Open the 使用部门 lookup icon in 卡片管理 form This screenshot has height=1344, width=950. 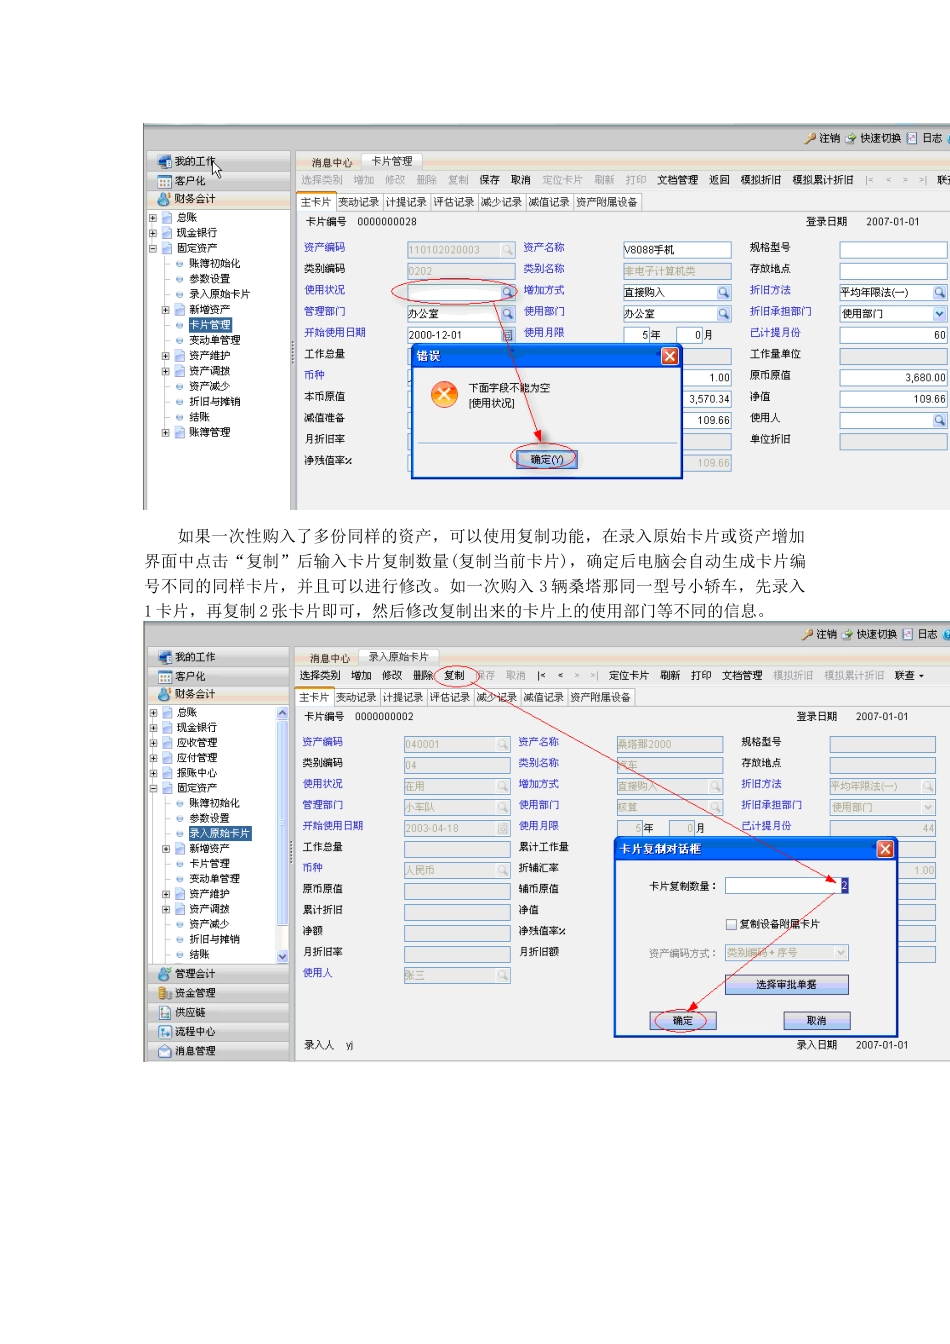click(724, 313)
